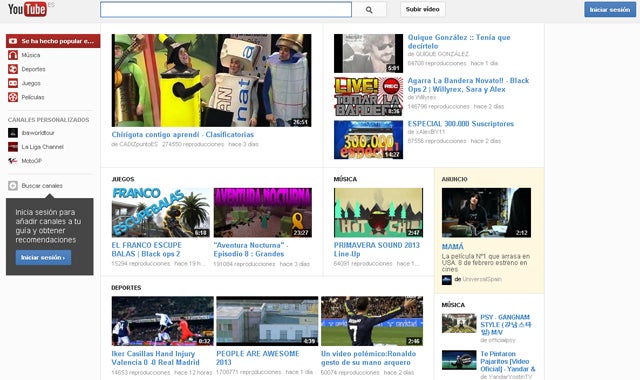Click 'Un video polémico: Ronaldo' title
This screenshot has height=380, width=640.
(369, 358)
